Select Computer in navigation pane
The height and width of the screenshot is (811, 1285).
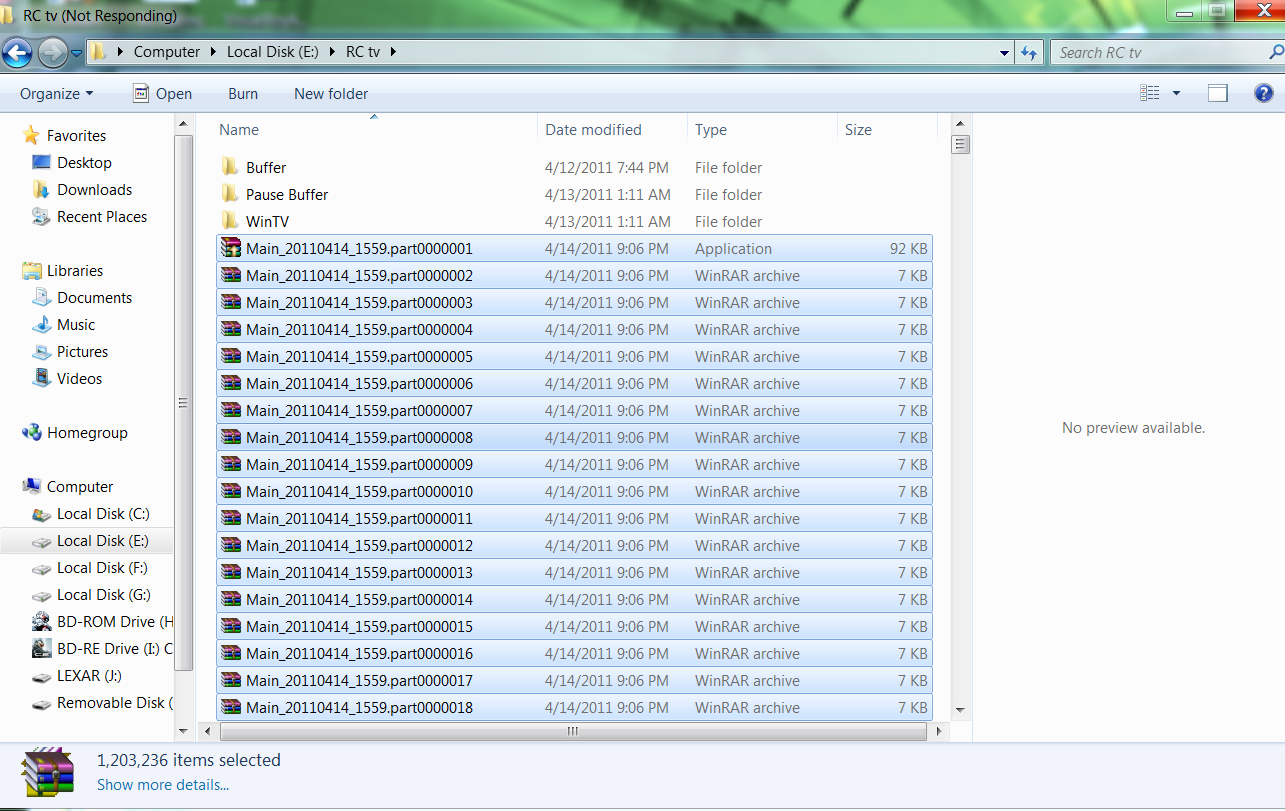pyautogui.click(x=79, y=486)
